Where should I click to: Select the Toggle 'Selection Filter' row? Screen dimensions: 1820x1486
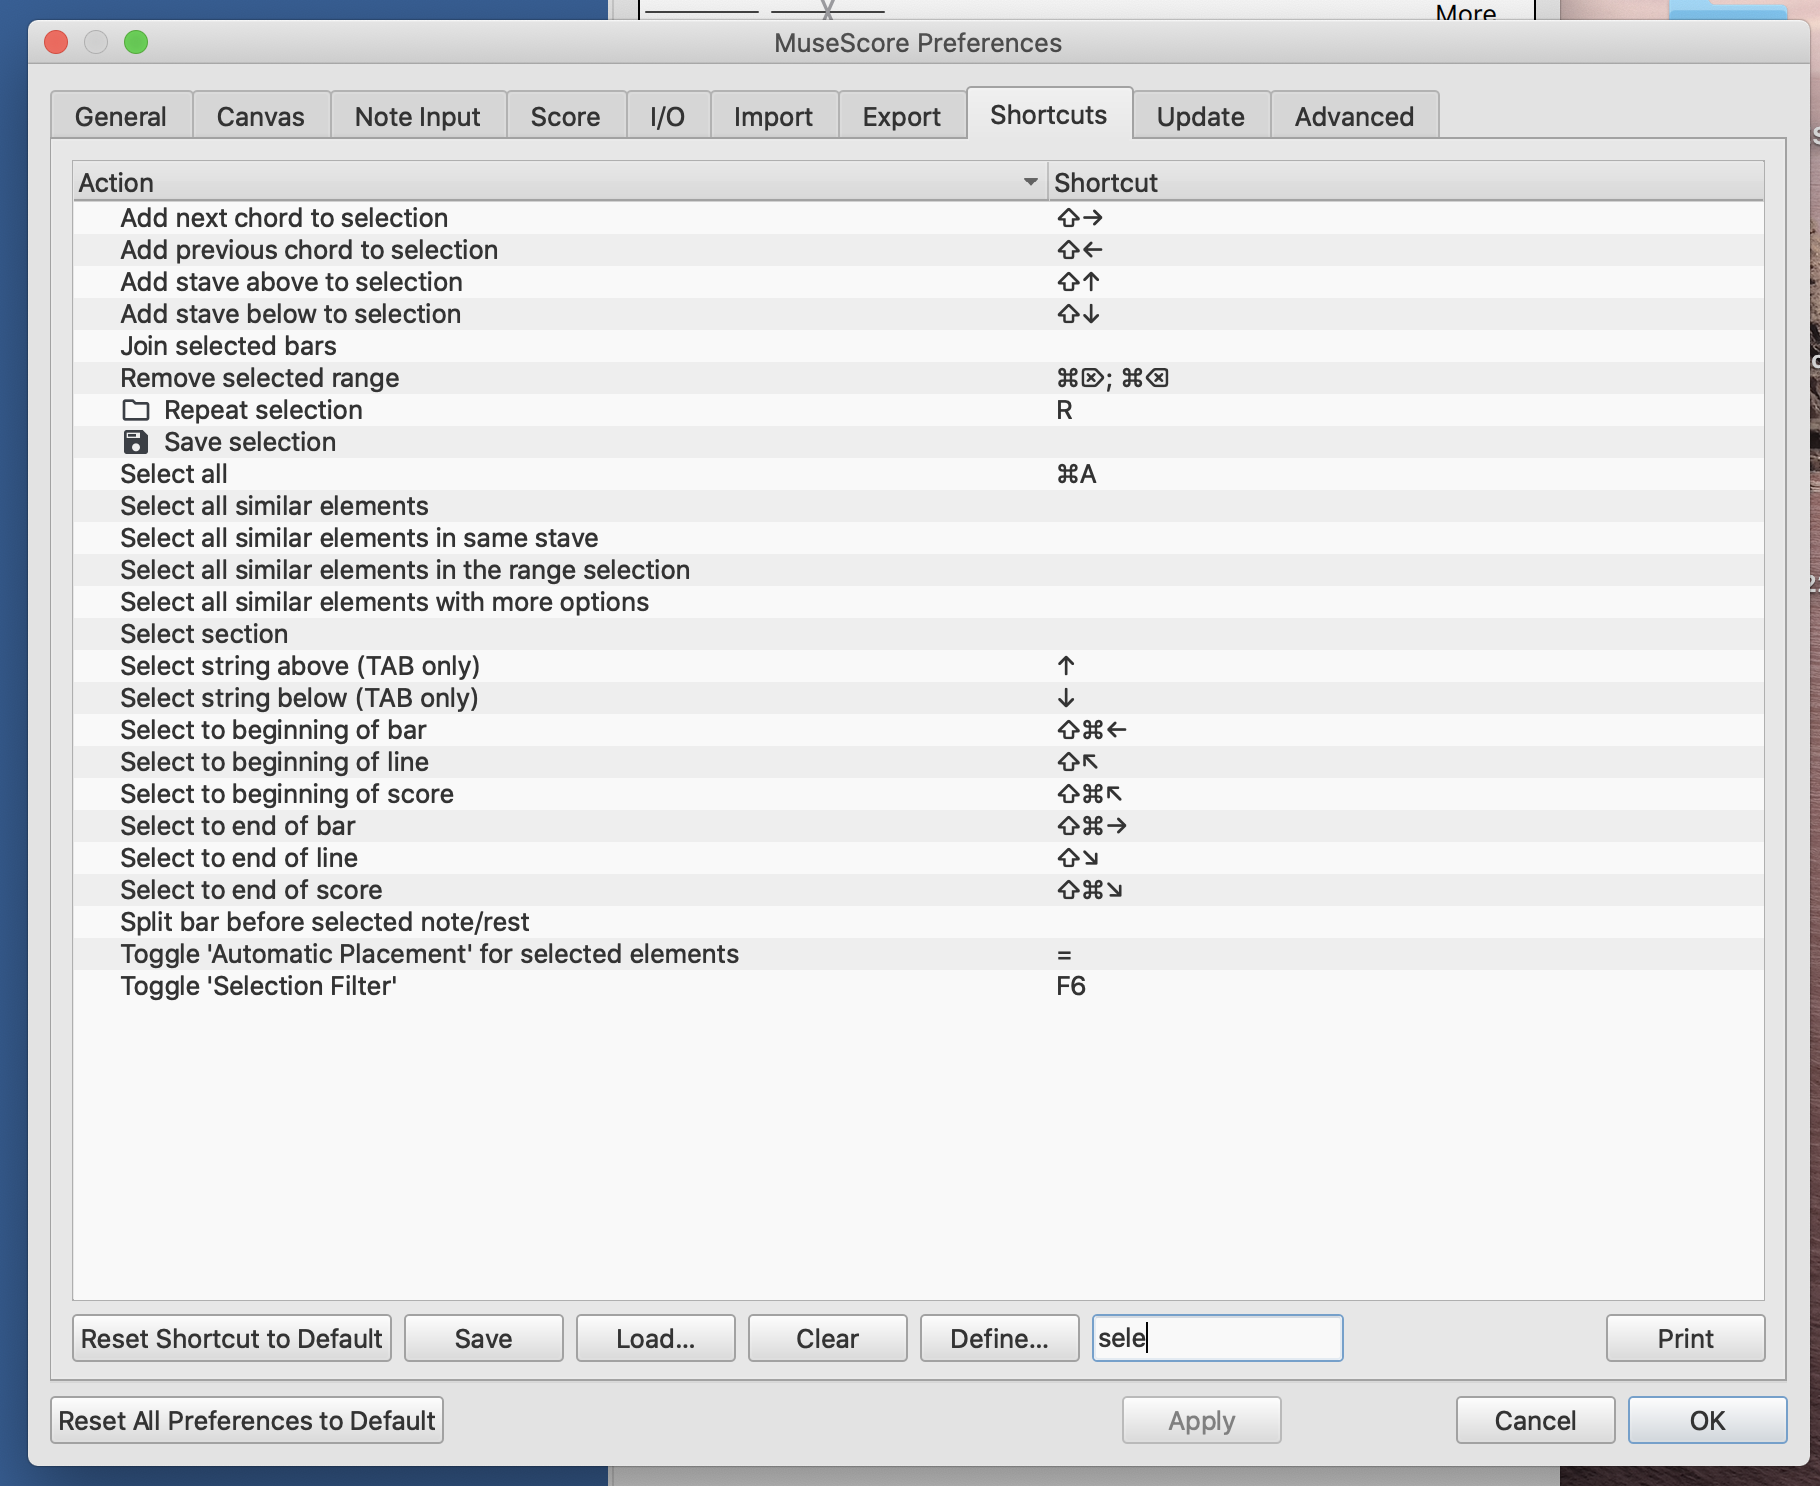[918, 986]
